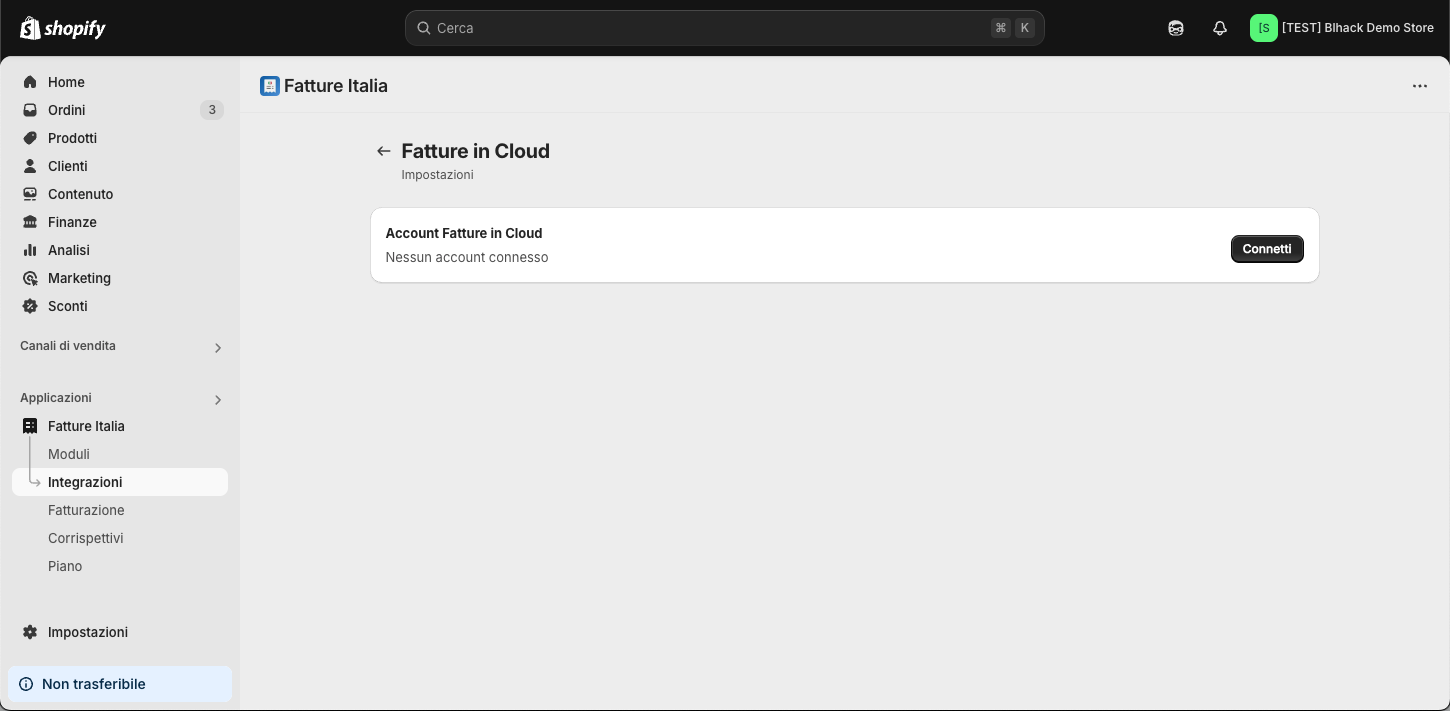Click the Canali di vendita label

click(68, 346)
